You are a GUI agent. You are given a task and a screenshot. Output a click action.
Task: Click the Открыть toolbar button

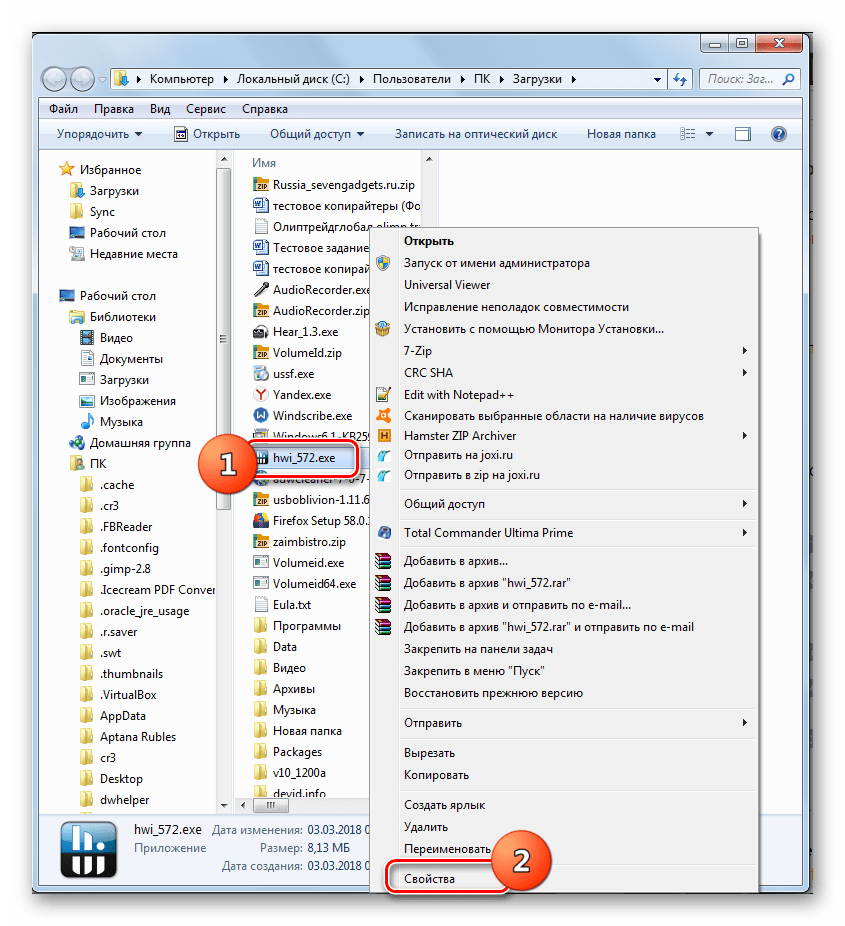(x=207, y=134)
